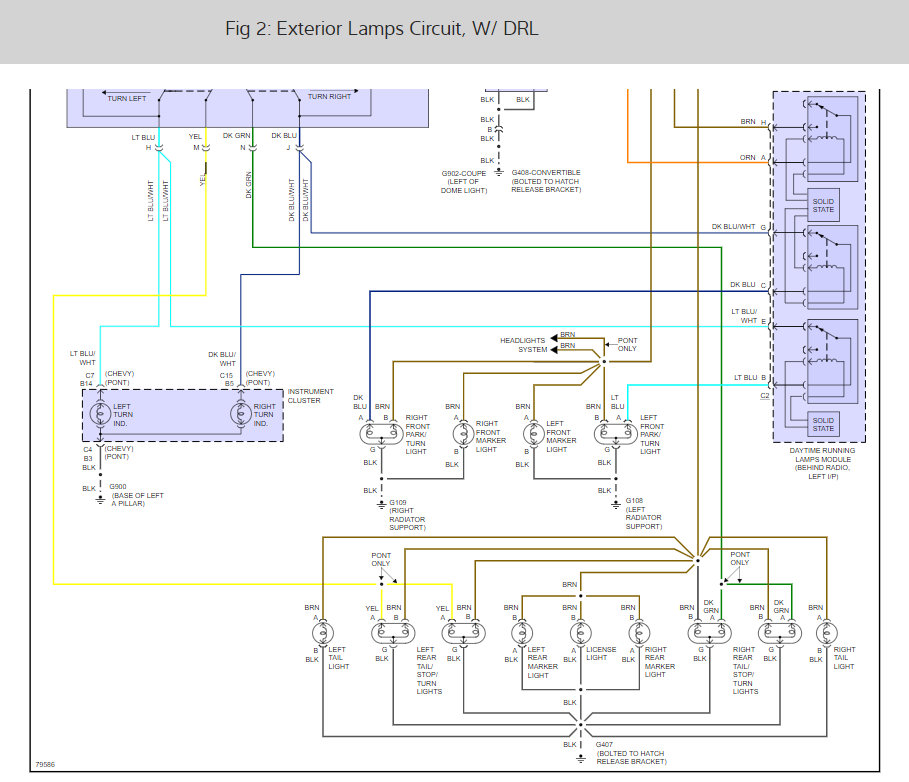Select the Left Front Marker Light bulb symbol
Viewport: 909px width, 782px height.
533,434
